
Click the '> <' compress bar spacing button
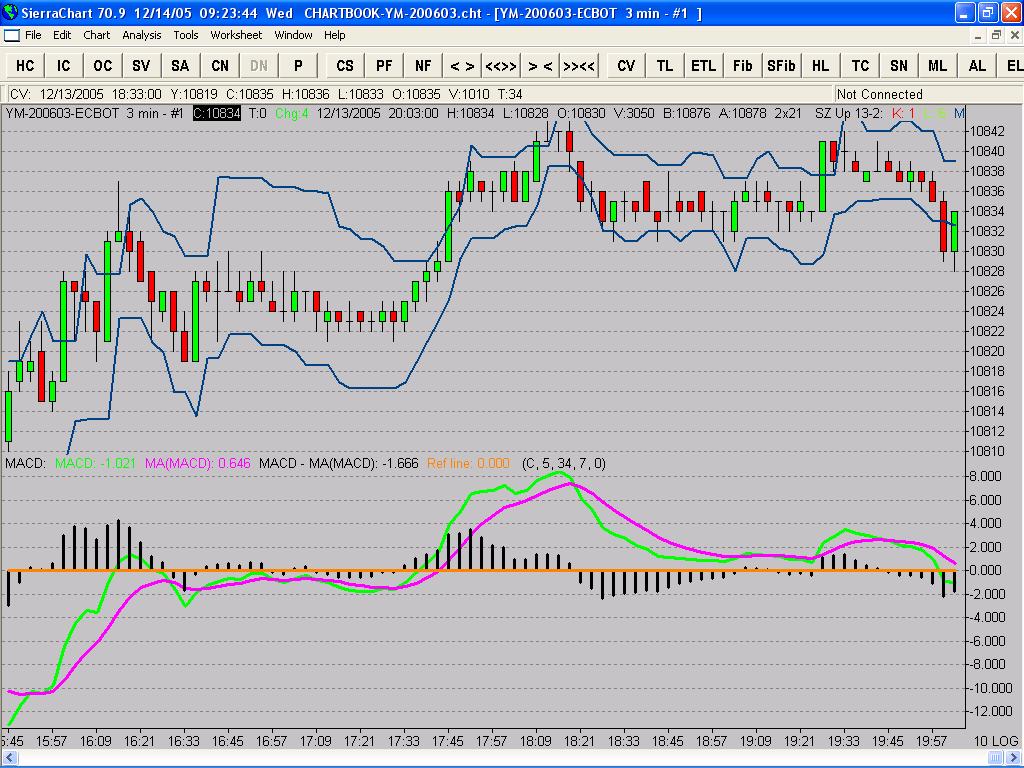coord(540,66)
